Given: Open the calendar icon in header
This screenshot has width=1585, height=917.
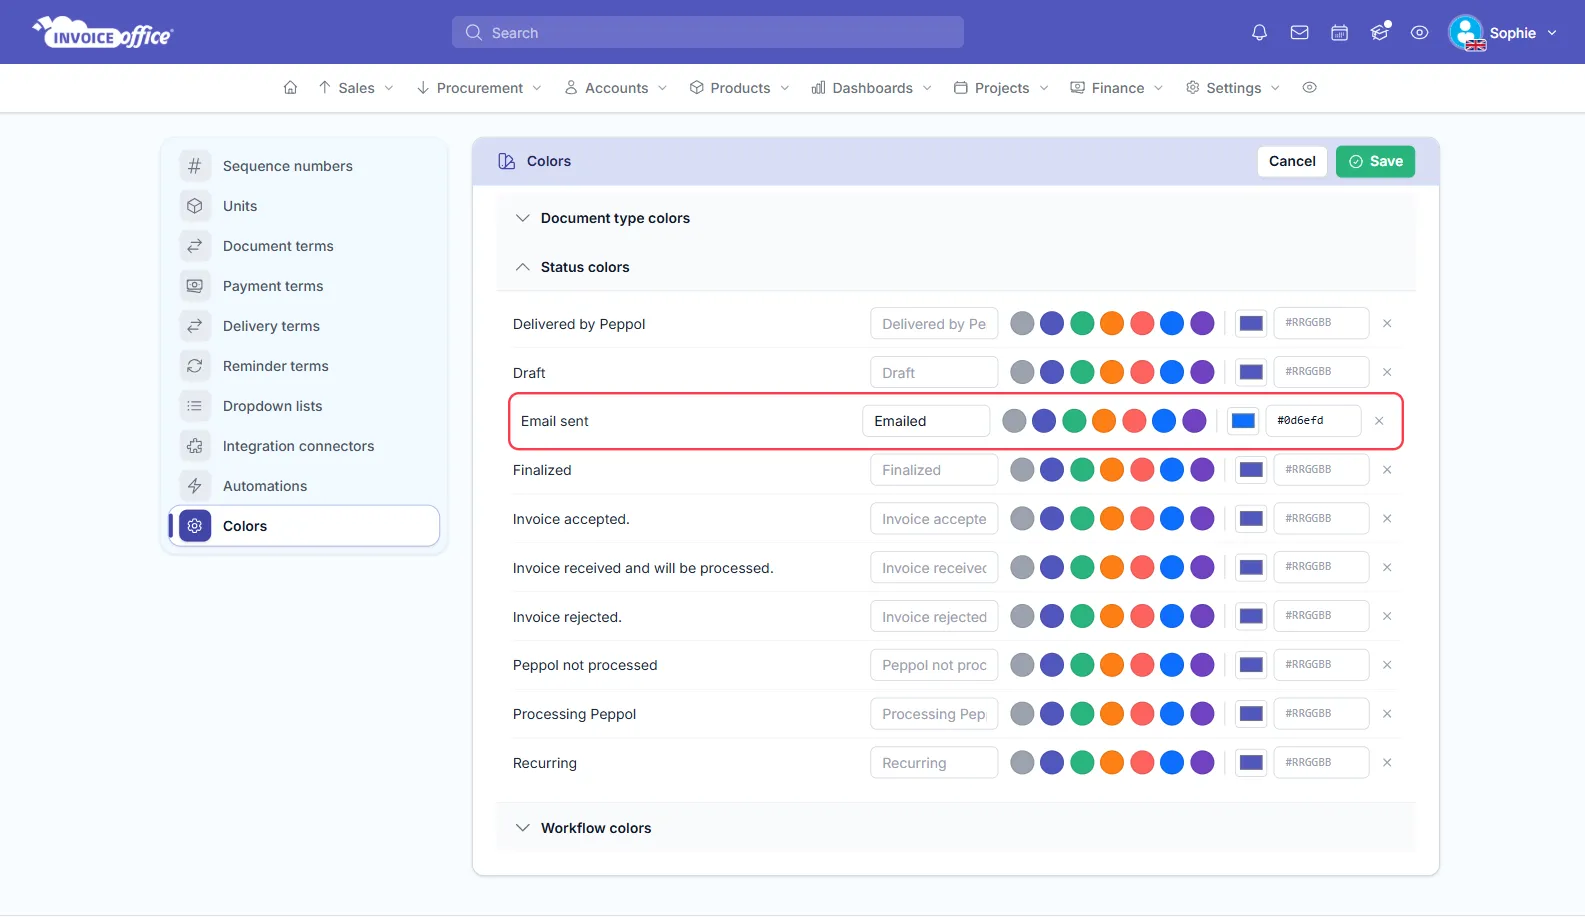Looking at the screenshot, I should (1339, 33).
